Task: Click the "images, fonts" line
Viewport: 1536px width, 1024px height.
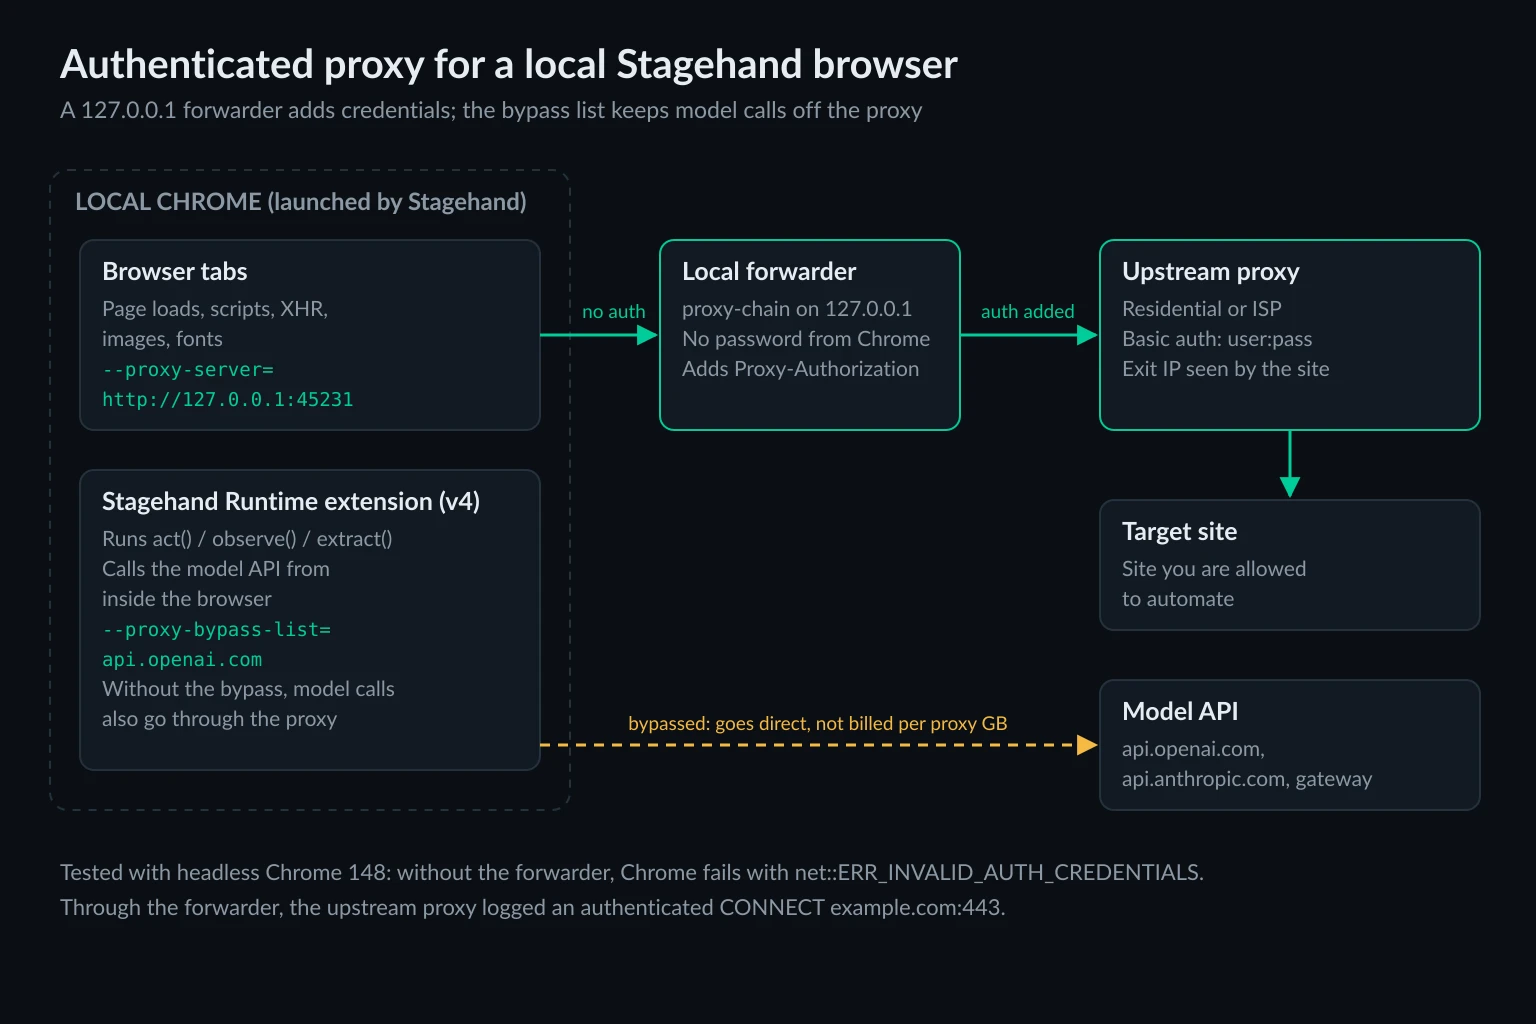Action: coord(162,339)
